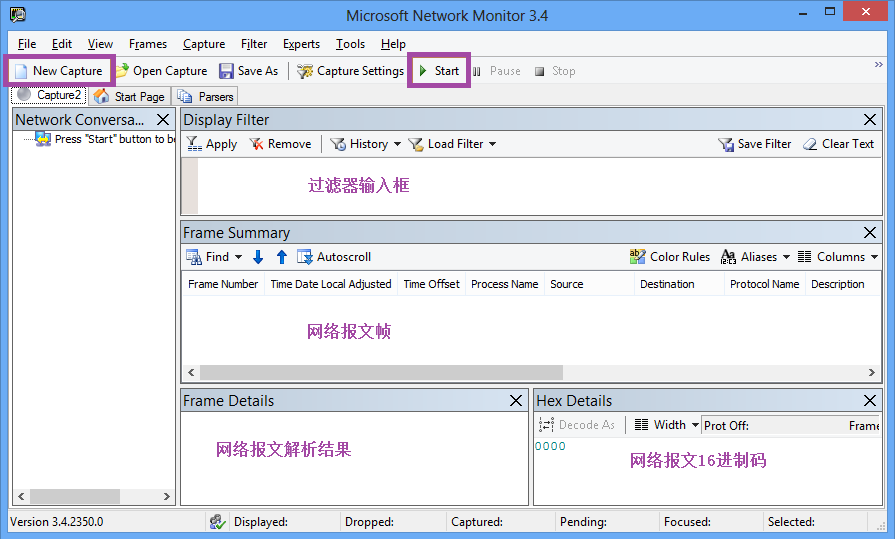The width and height of the screenshot is (895, 539).
Task: Click Network Conversations scroll left arrow
Action: (21, 496)
